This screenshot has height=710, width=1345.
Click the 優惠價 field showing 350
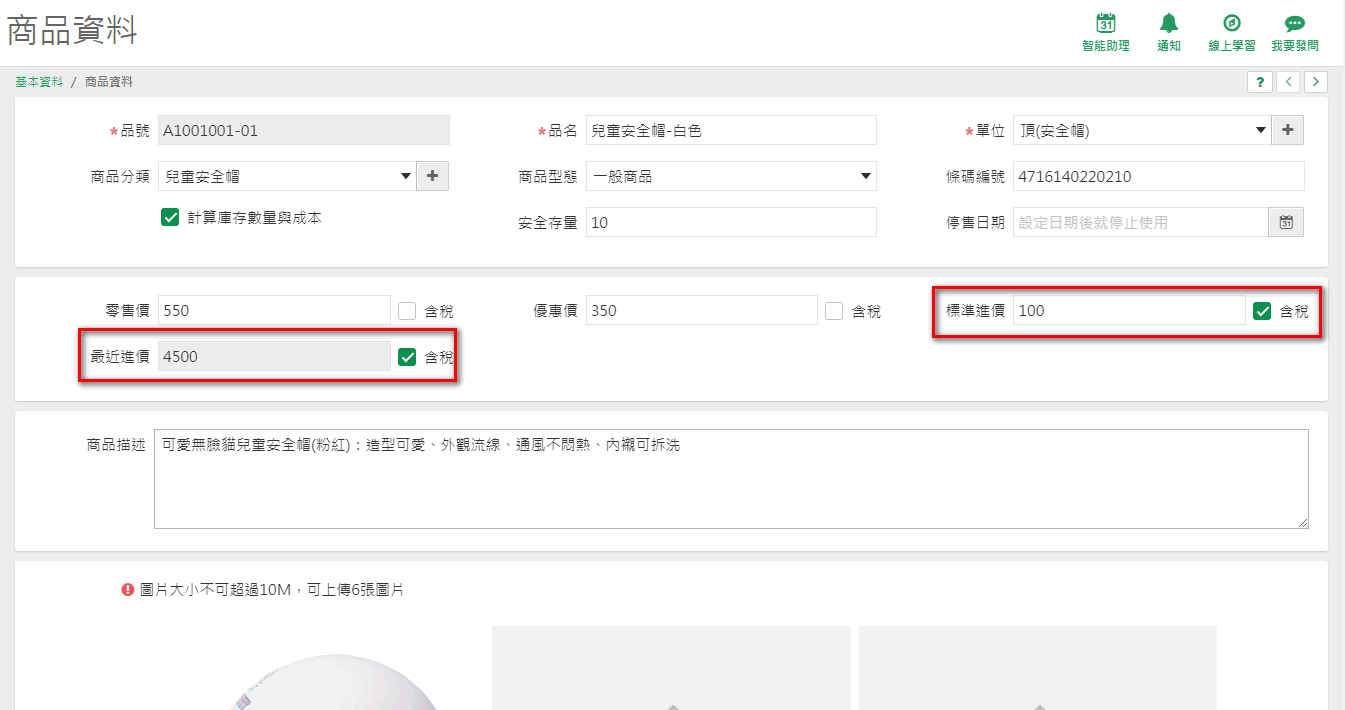[x=702, y=310]
